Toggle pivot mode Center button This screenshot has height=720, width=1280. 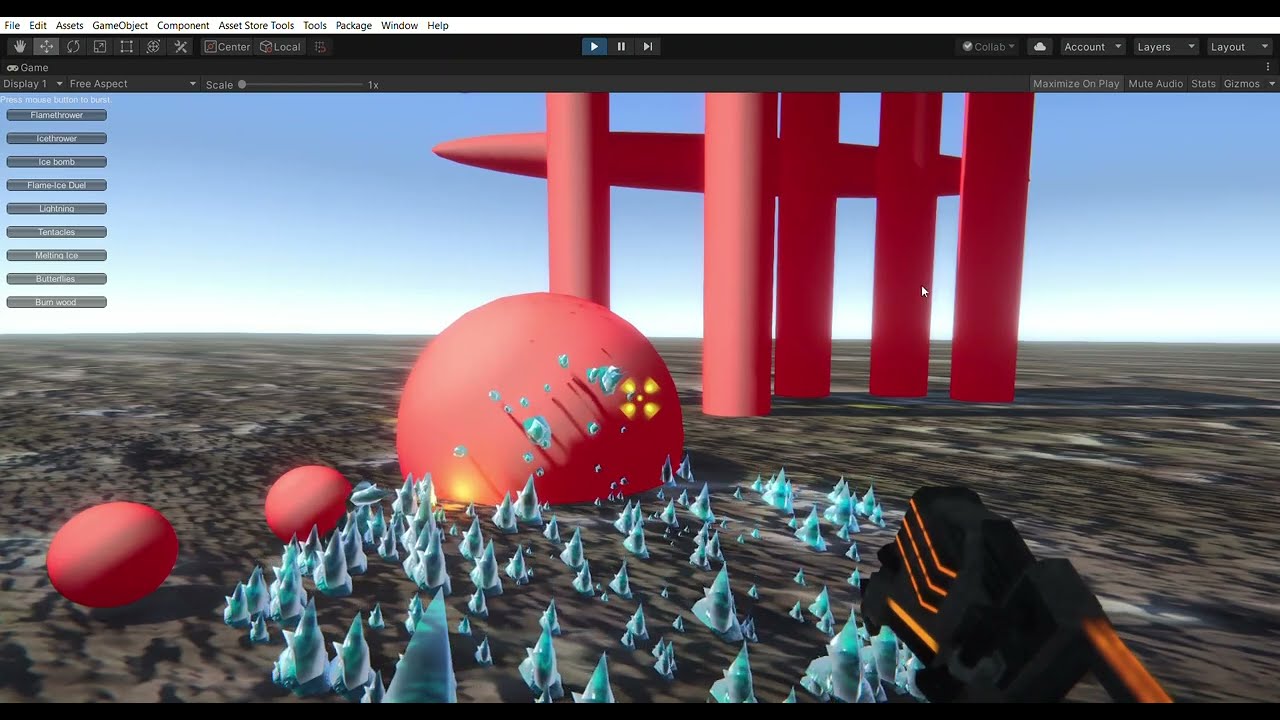pos(227,47)
